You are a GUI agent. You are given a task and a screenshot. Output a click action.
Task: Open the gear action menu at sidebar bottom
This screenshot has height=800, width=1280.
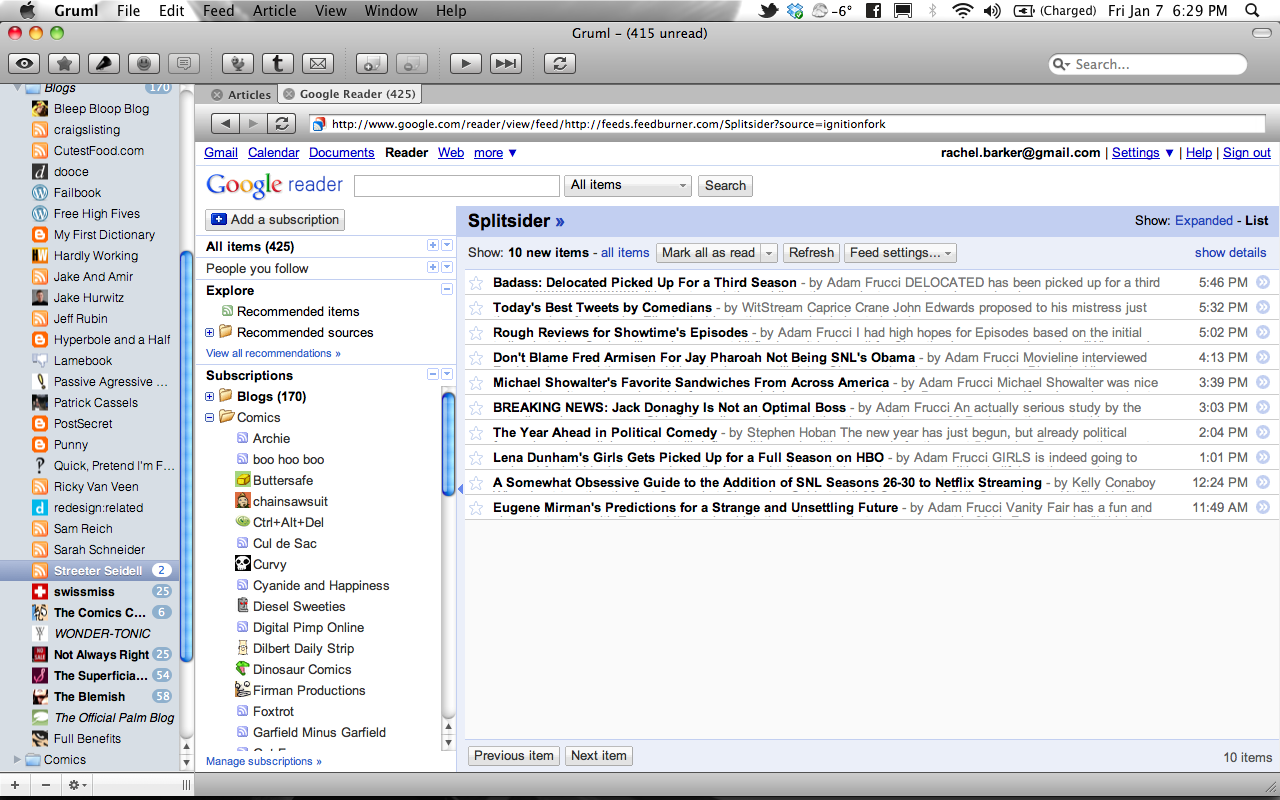coord(77,785)
